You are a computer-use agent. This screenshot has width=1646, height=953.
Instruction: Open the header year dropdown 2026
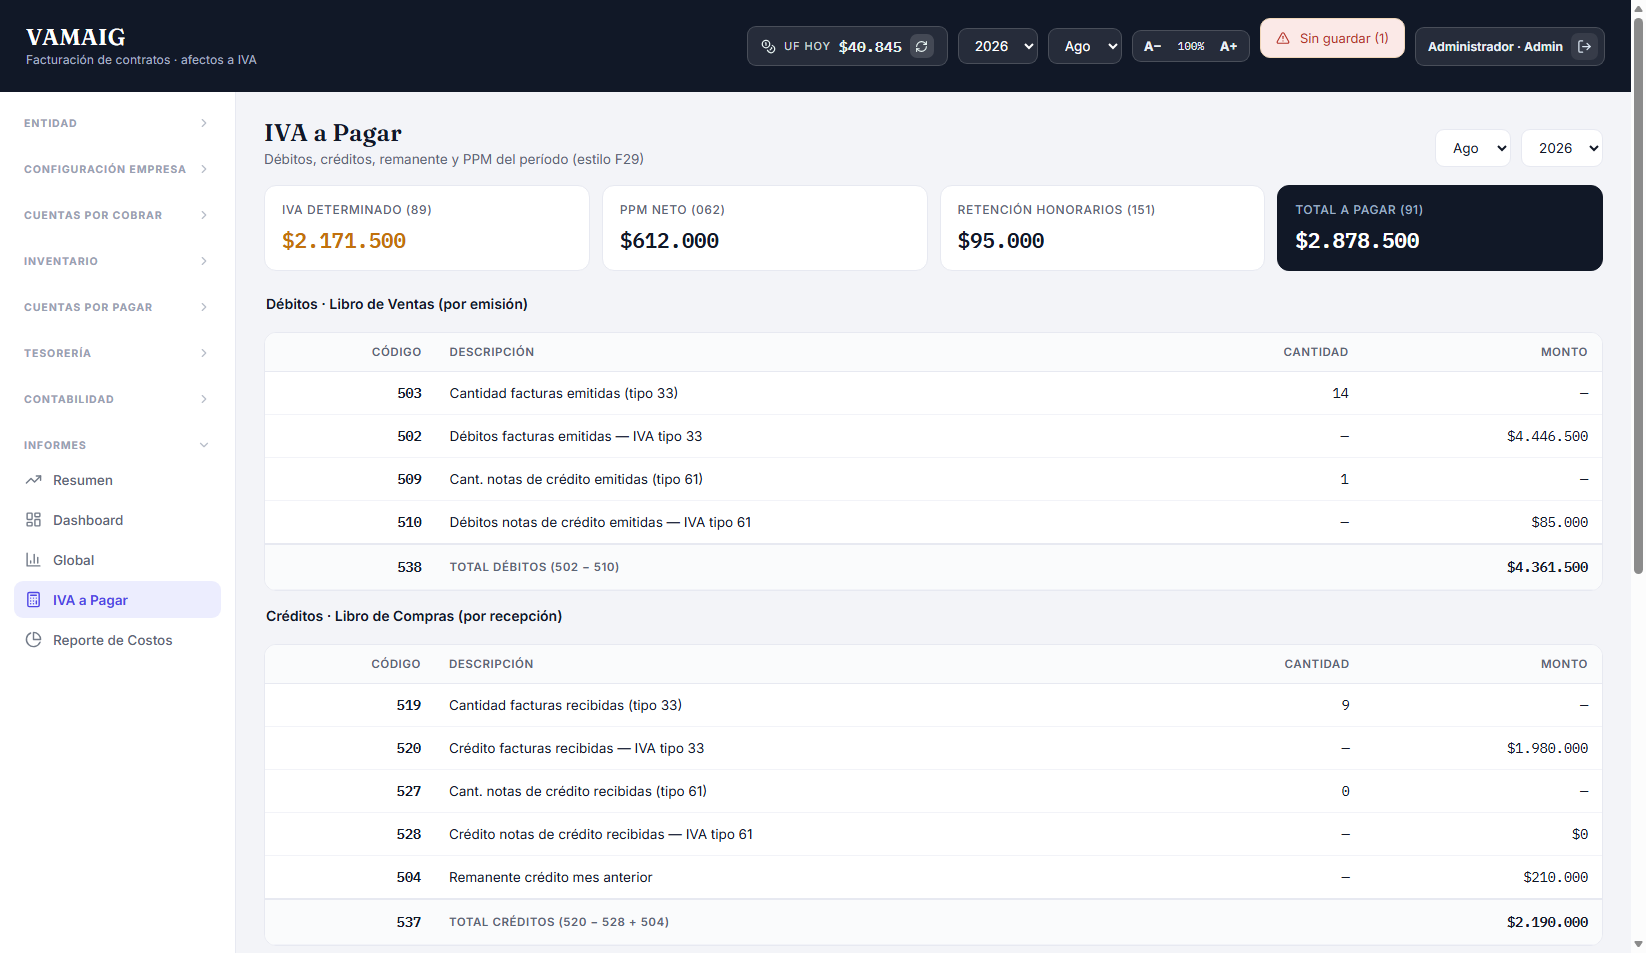pos(998,46)
